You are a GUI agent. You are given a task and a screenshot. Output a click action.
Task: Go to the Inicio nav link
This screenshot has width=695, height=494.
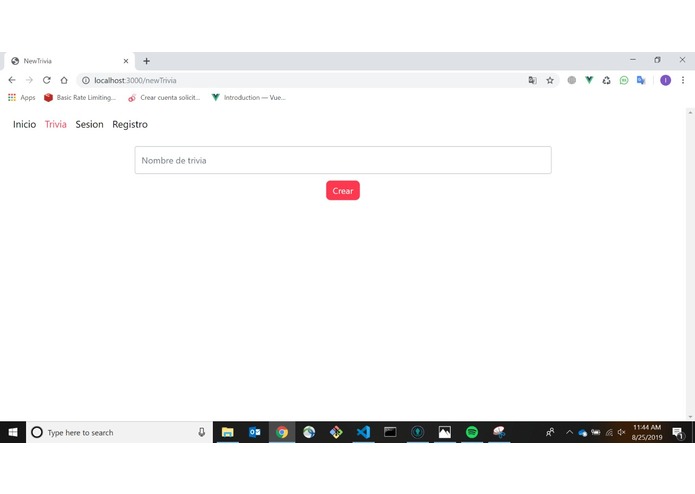click(24, 124)
